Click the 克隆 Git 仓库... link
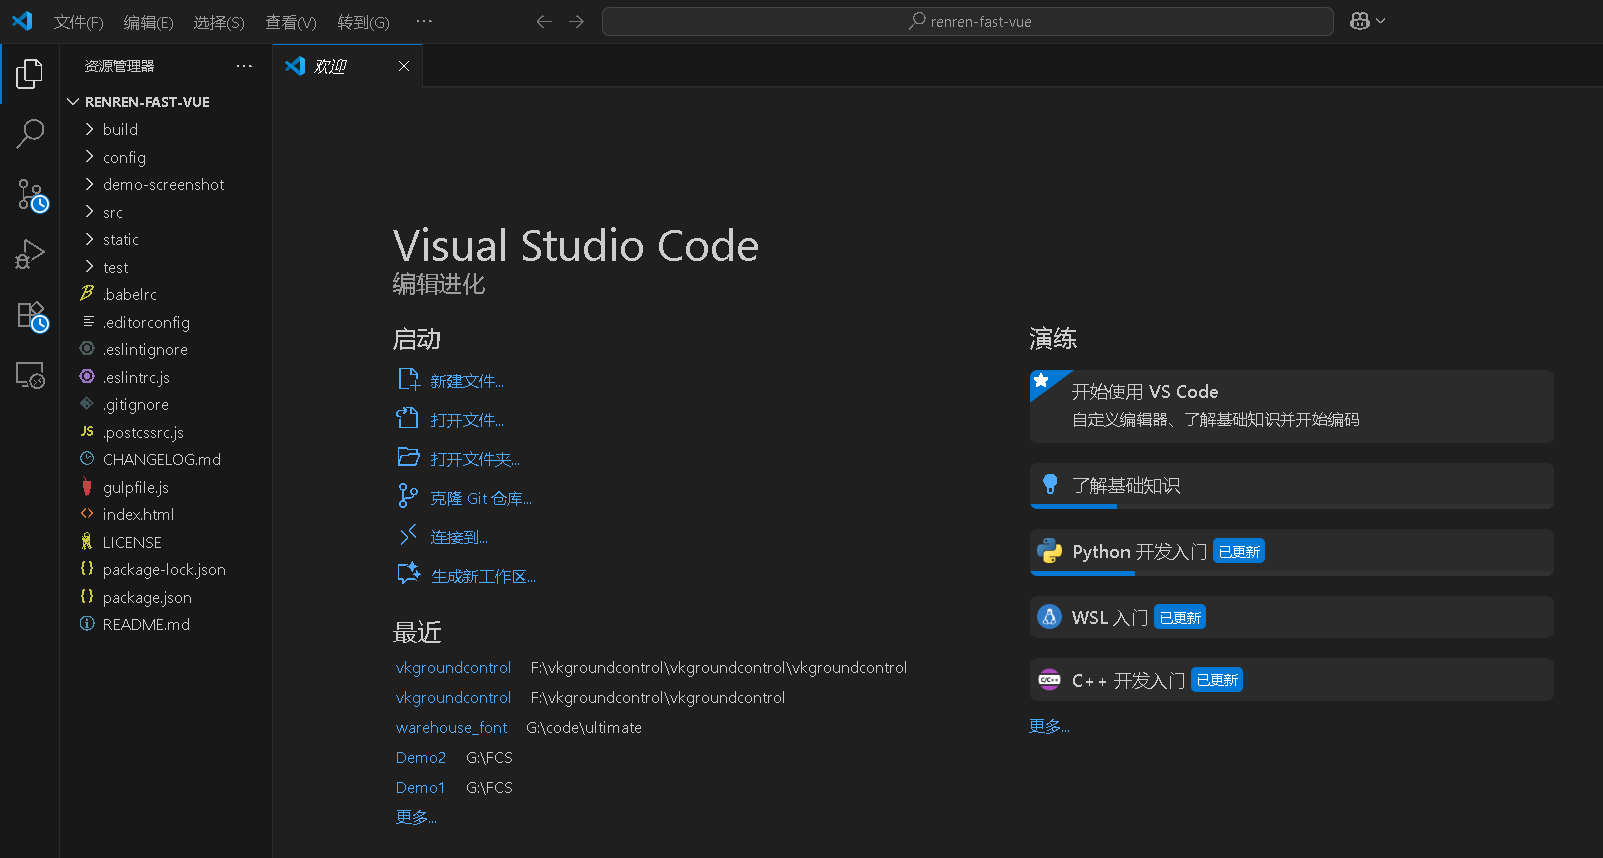The height and width of the screenshot is (858, 1603). tap(481, 498)
